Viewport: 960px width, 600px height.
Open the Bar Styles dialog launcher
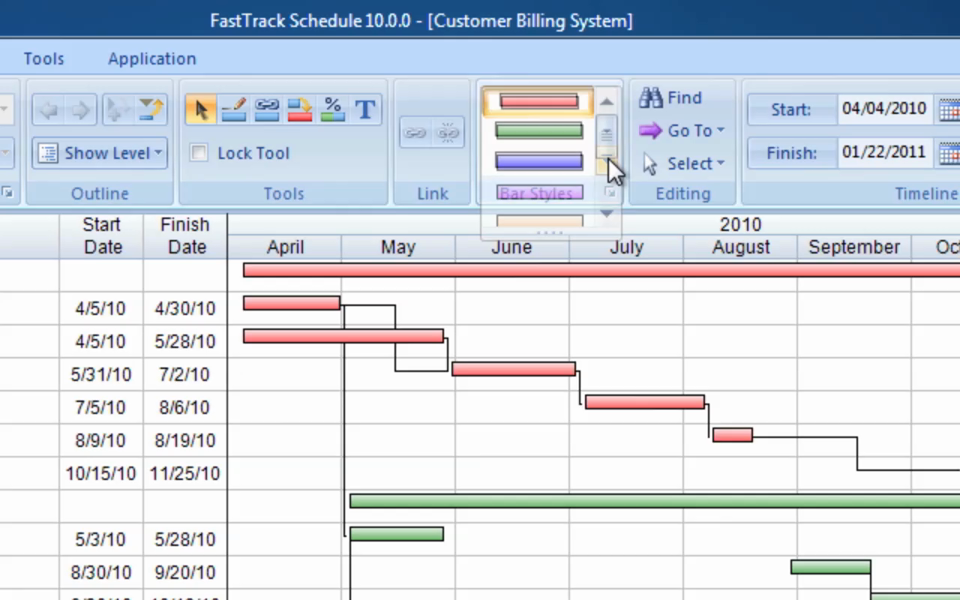610,193
